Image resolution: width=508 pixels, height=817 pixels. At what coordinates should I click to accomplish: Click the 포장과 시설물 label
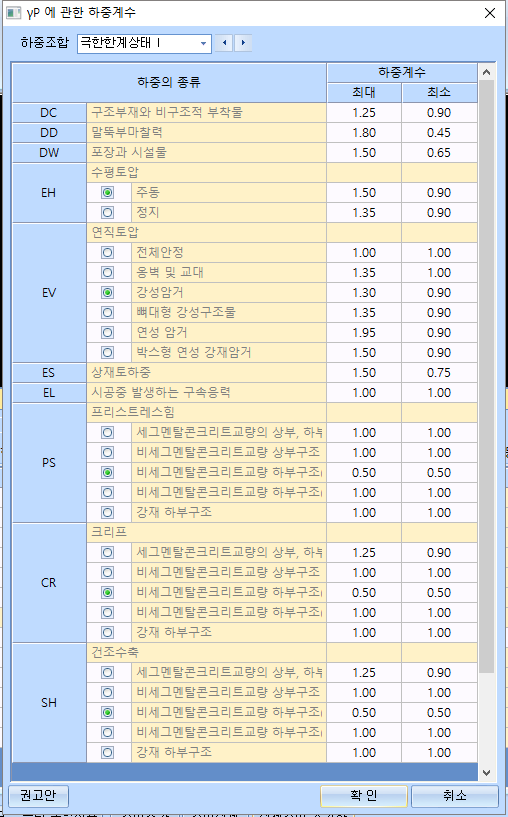coord(129,153)
